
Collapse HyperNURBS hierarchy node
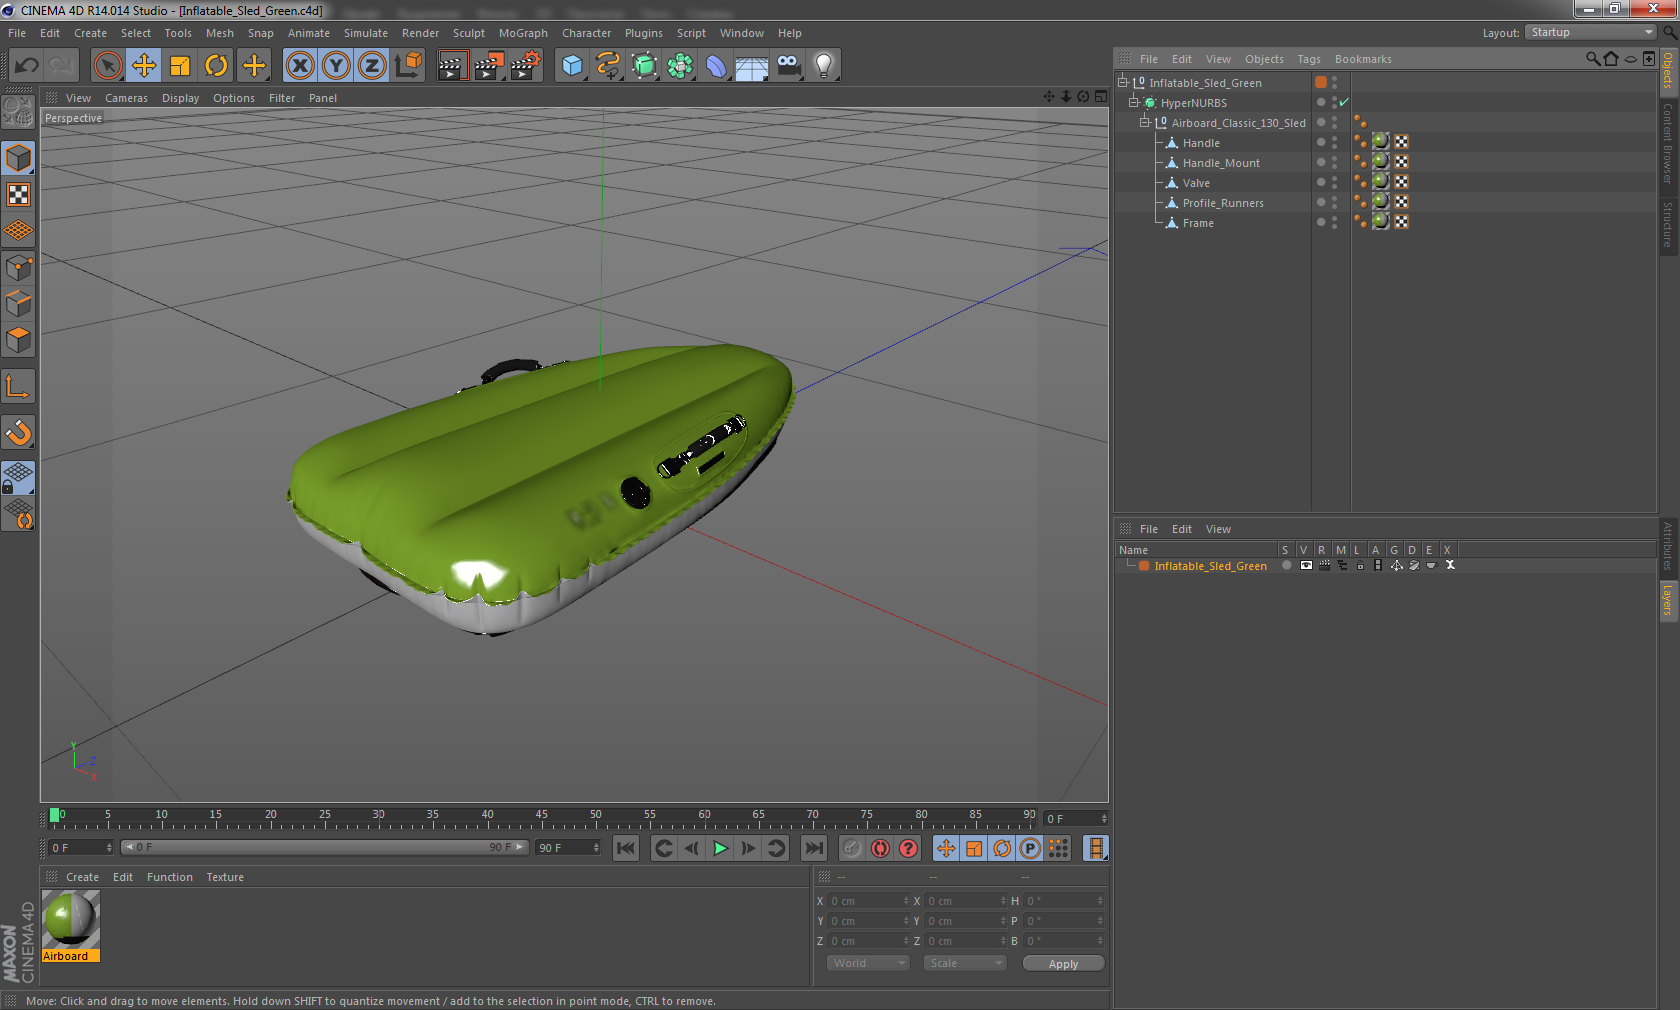1134,102
